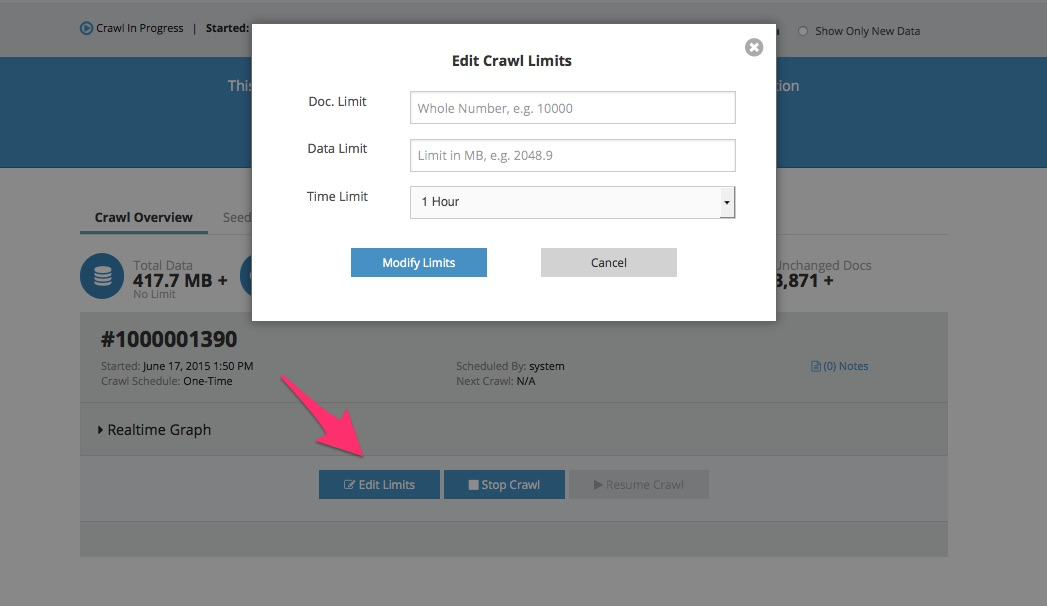
Task: Focus the Data Limit input field
Action: tap(572, 156)
